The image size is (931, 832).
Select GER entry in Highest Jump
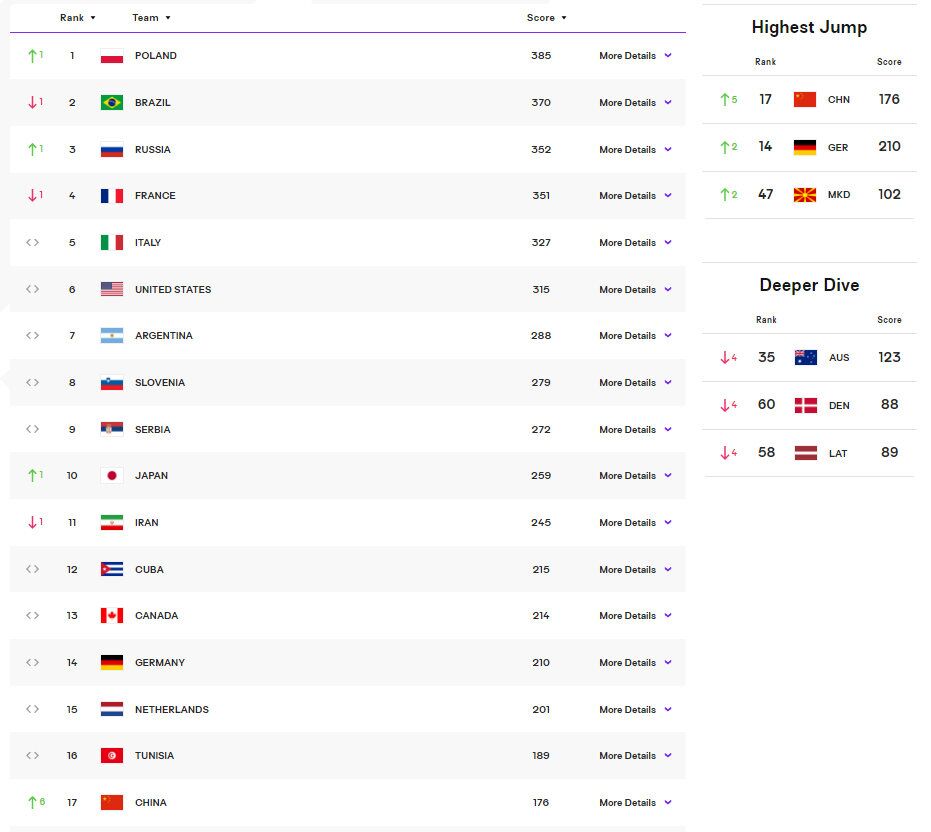837,147
